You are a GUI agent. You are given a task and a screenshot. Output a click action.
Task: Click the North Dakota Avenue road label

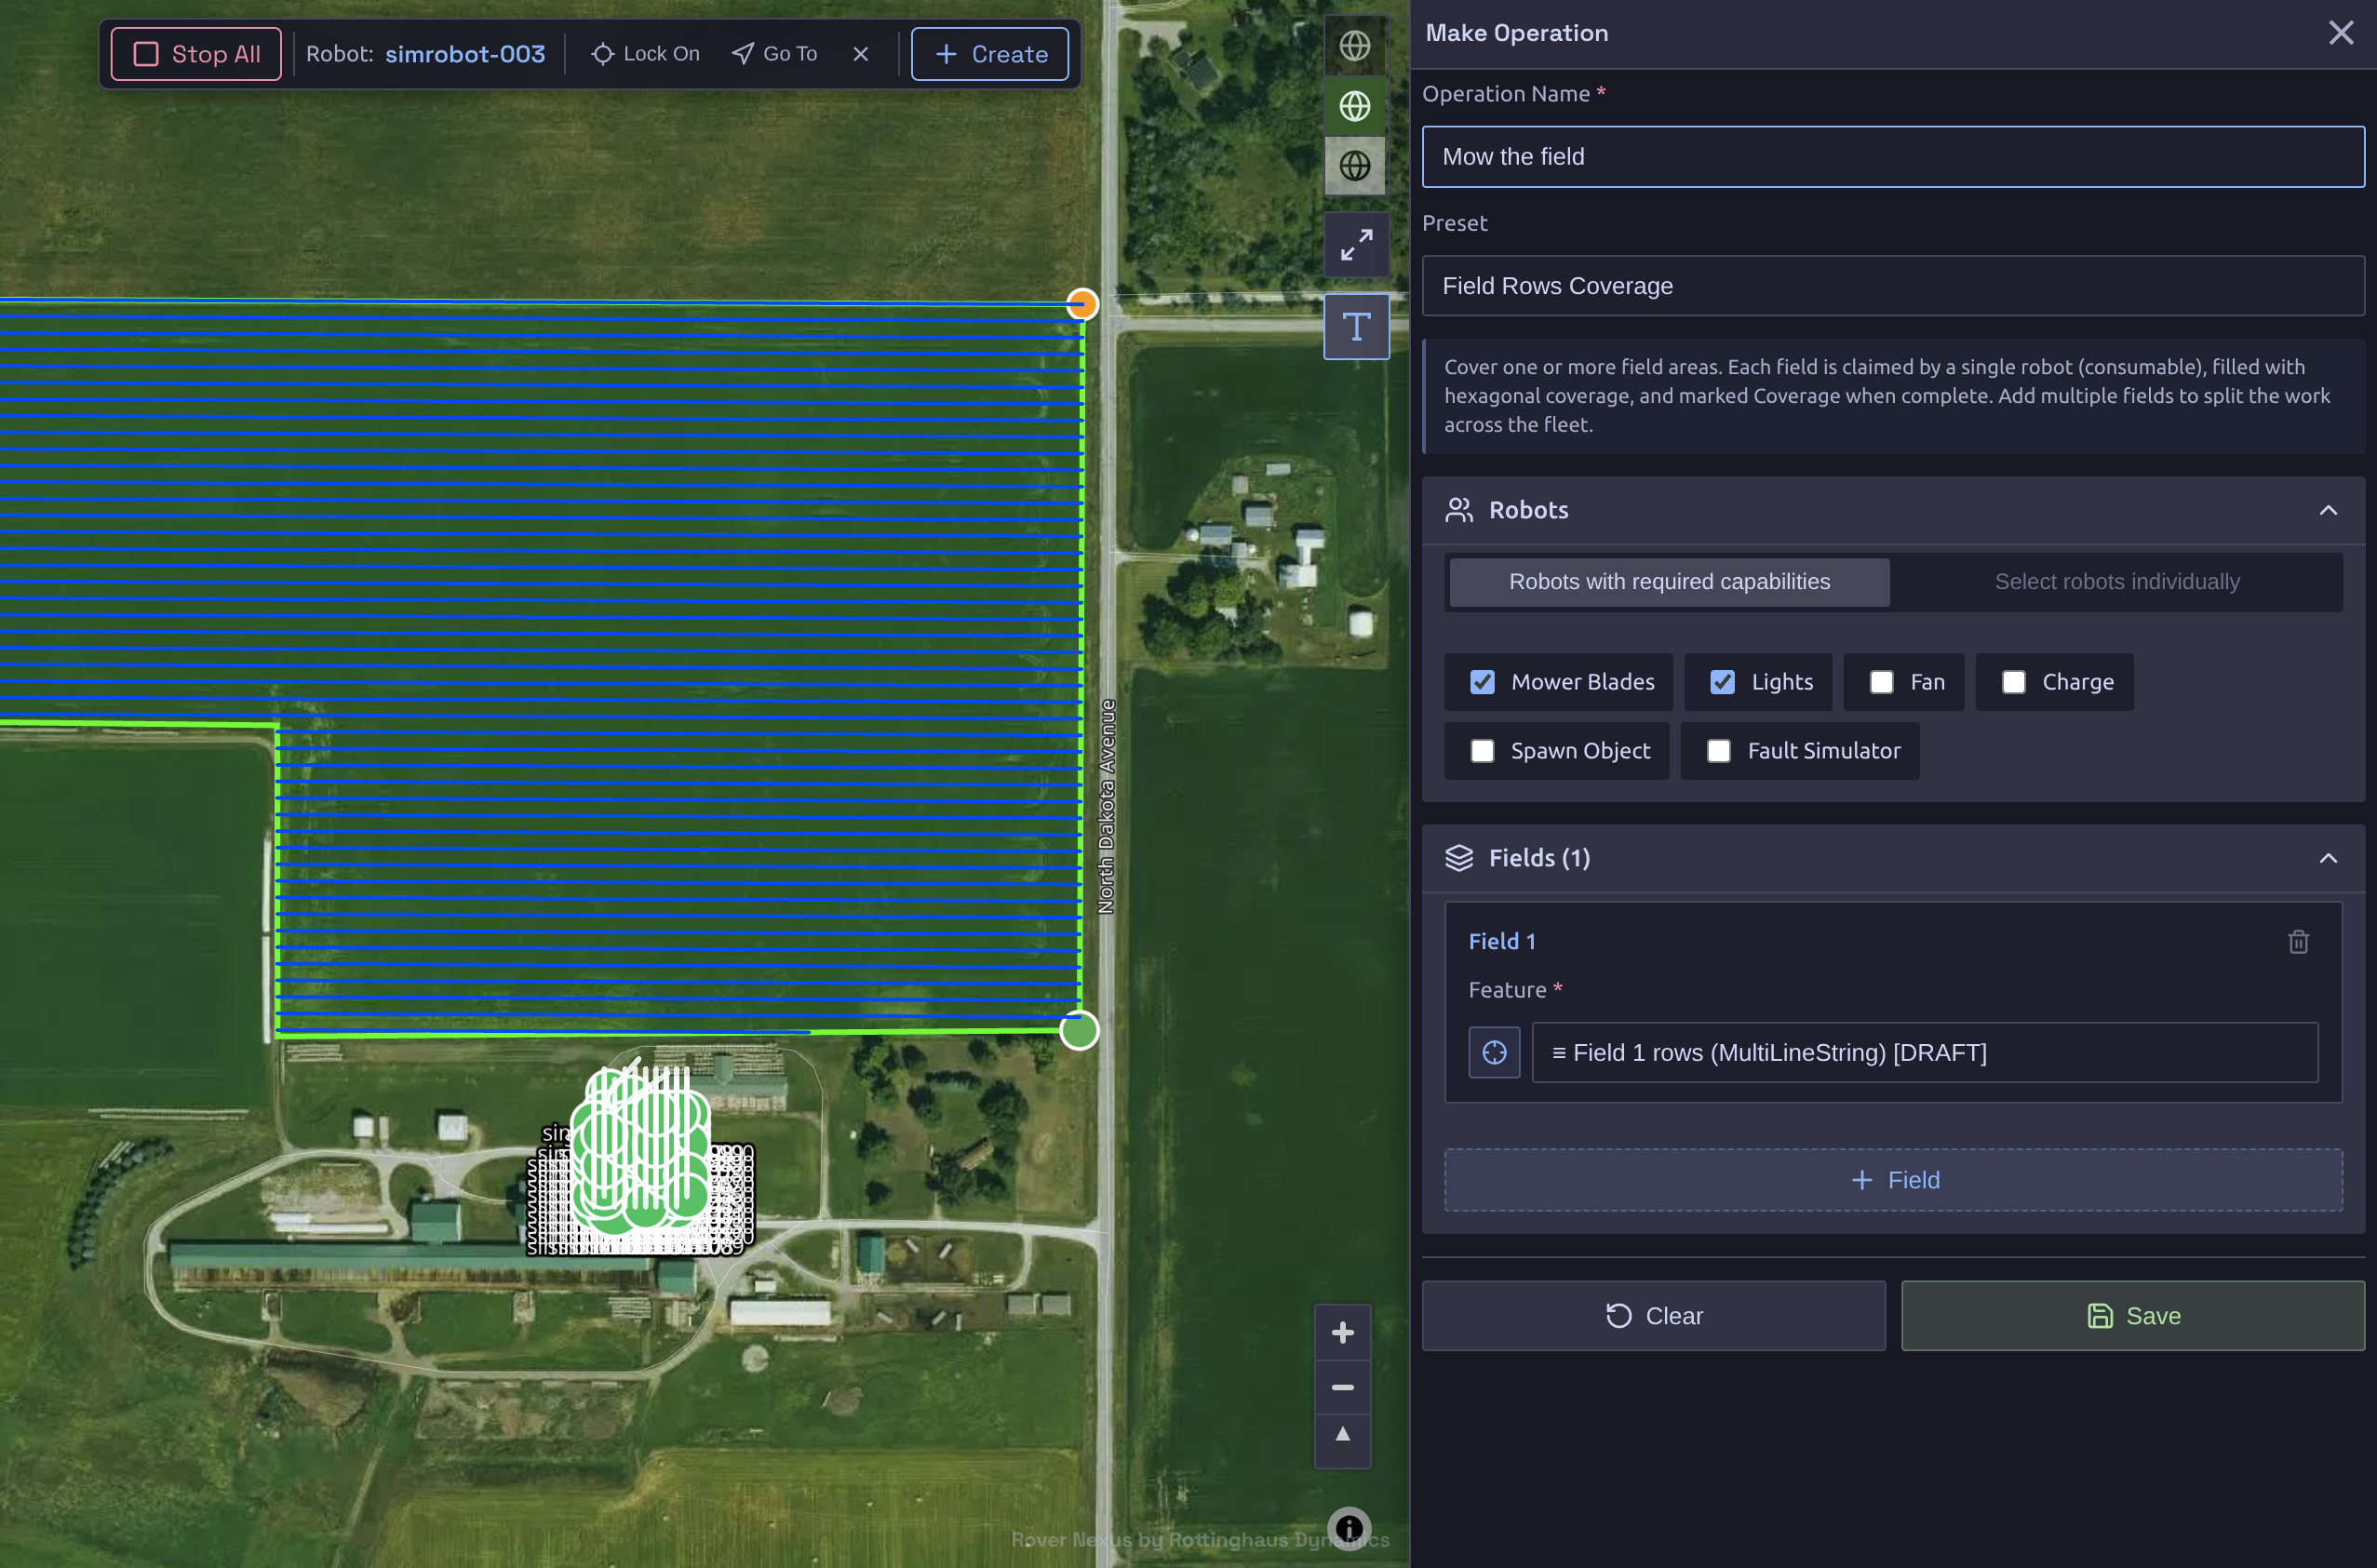pos(1106,807)
